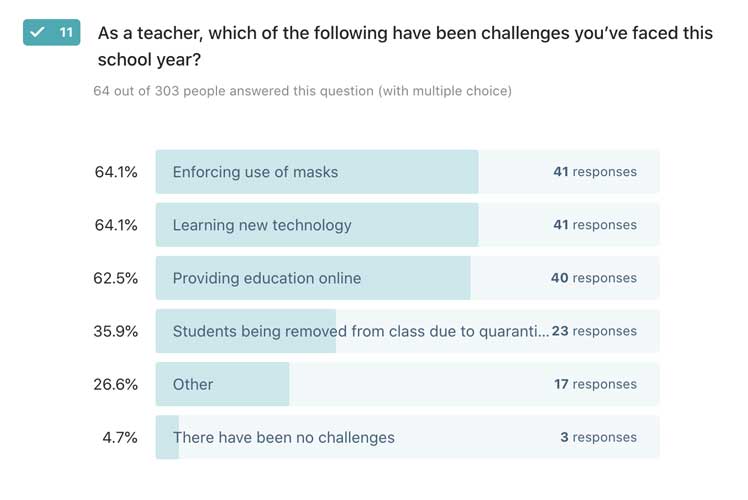Click the 'Students being removed from class' answer label
The width and height of the screenshot is (748, 500).
click(x=360, y=331)
